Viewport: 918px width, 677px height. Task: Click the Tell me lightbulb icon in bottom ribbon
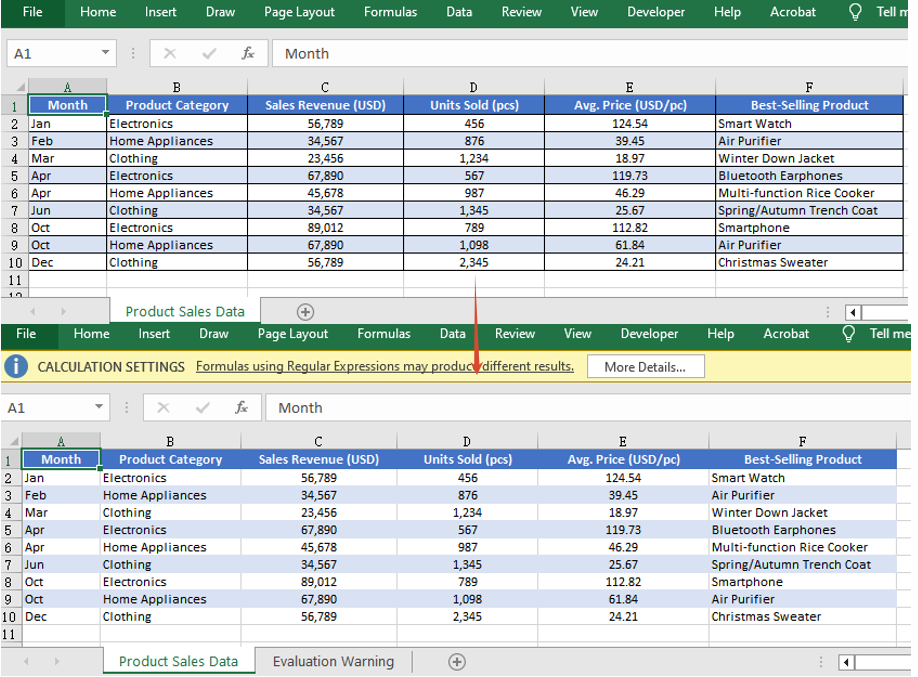pos(848,334)
